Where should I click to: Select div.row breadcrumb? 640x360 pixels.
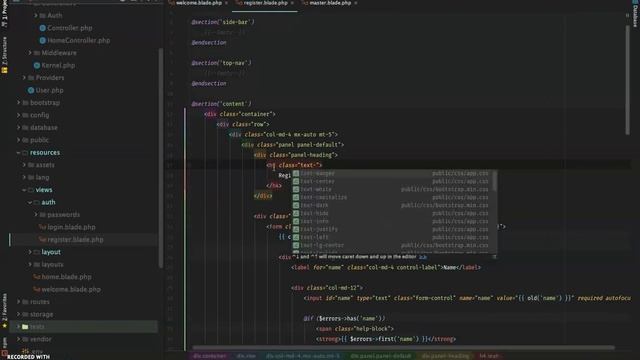[x=246, y=356]
